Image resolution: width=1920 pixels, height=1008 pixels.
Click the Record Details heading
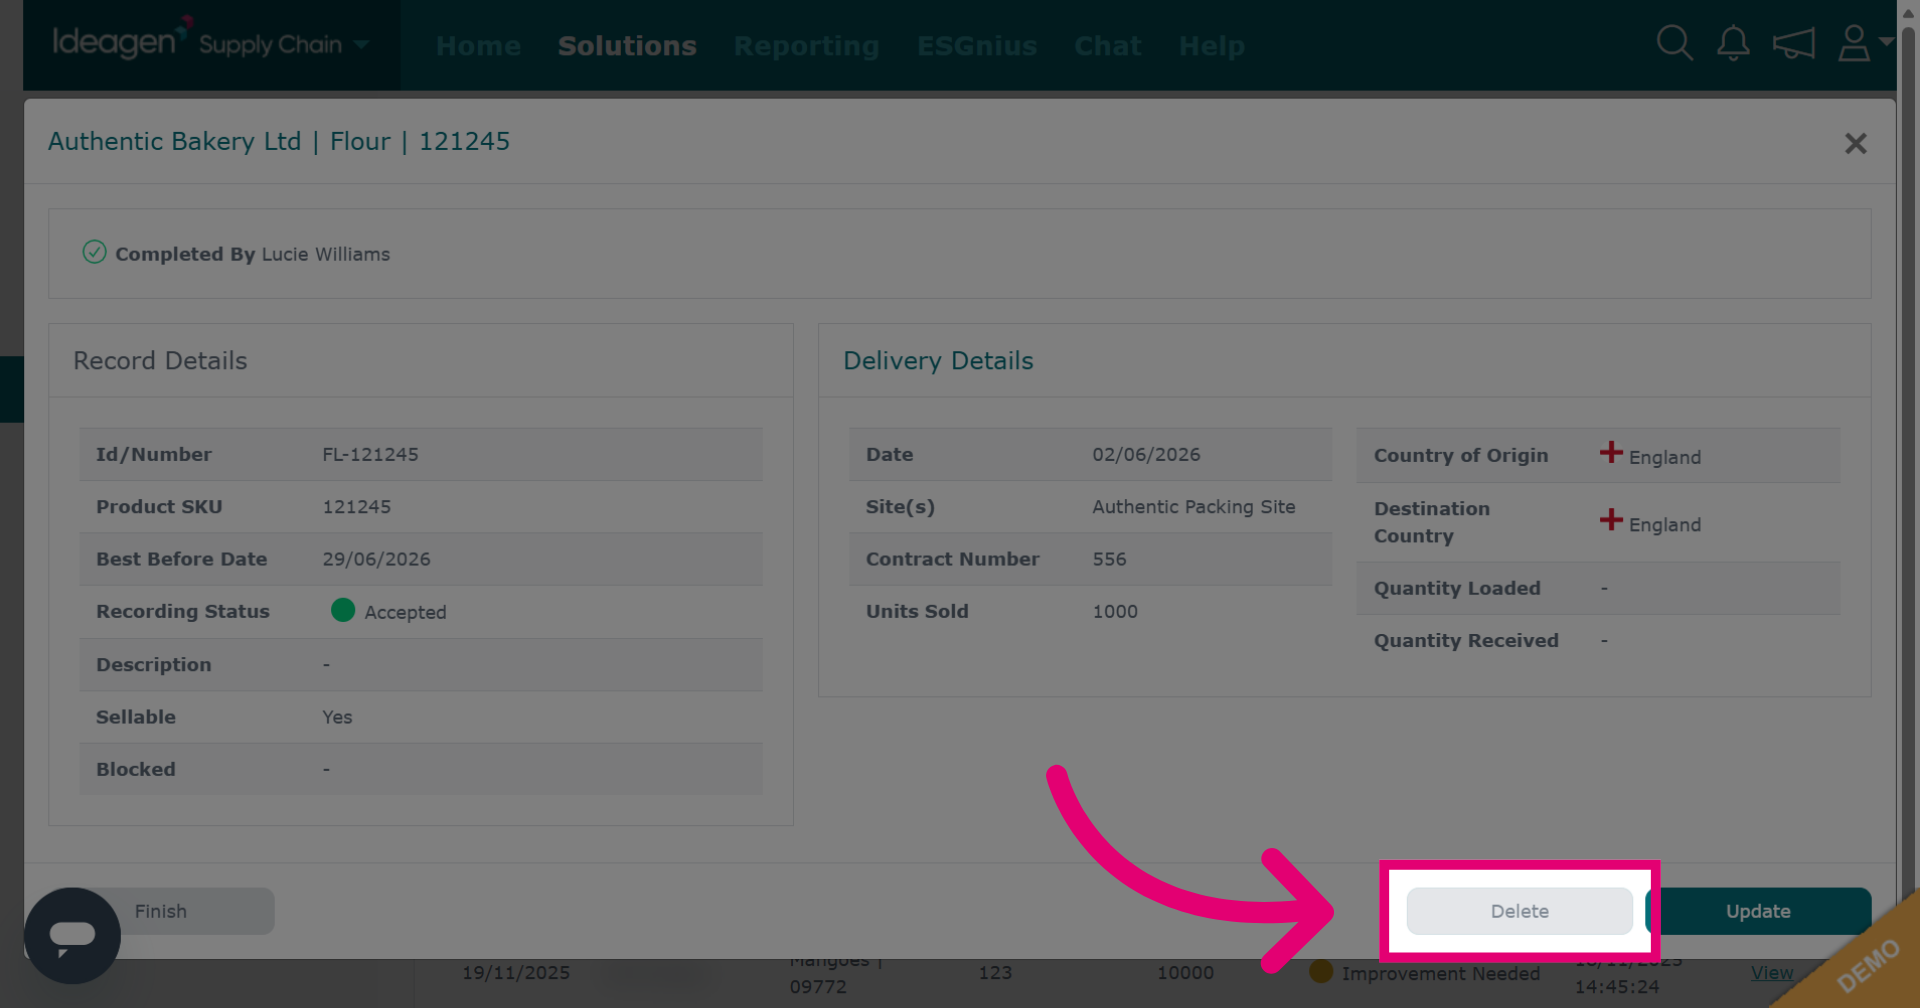tap(160, 361)
